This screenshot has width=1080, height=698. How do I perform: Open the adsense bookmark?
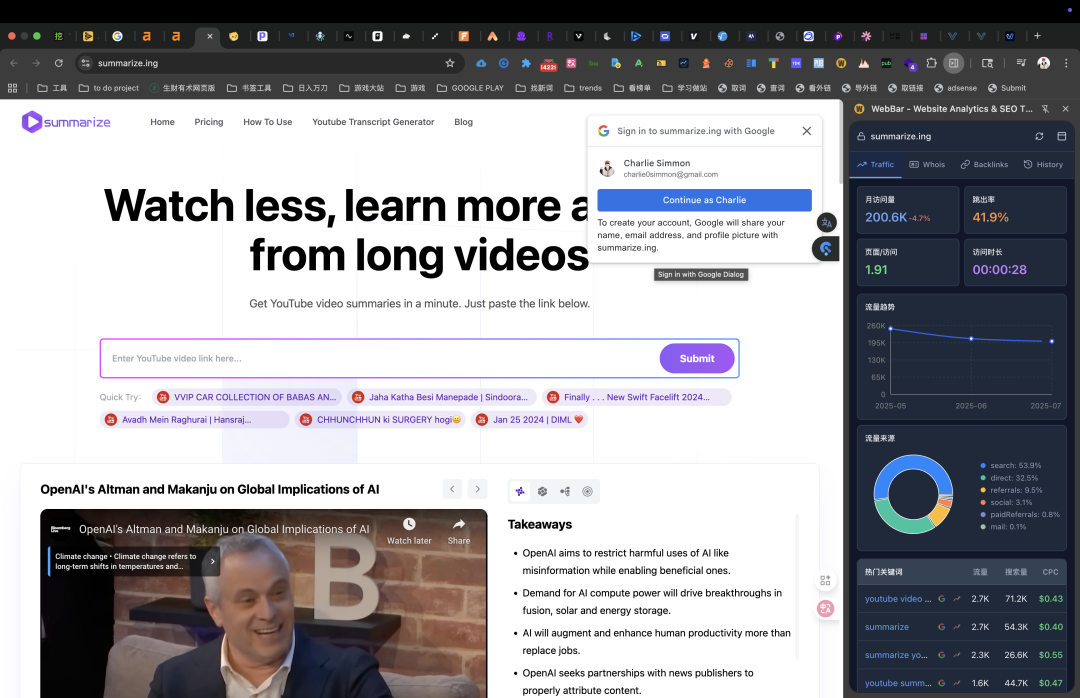click(955, 88)
